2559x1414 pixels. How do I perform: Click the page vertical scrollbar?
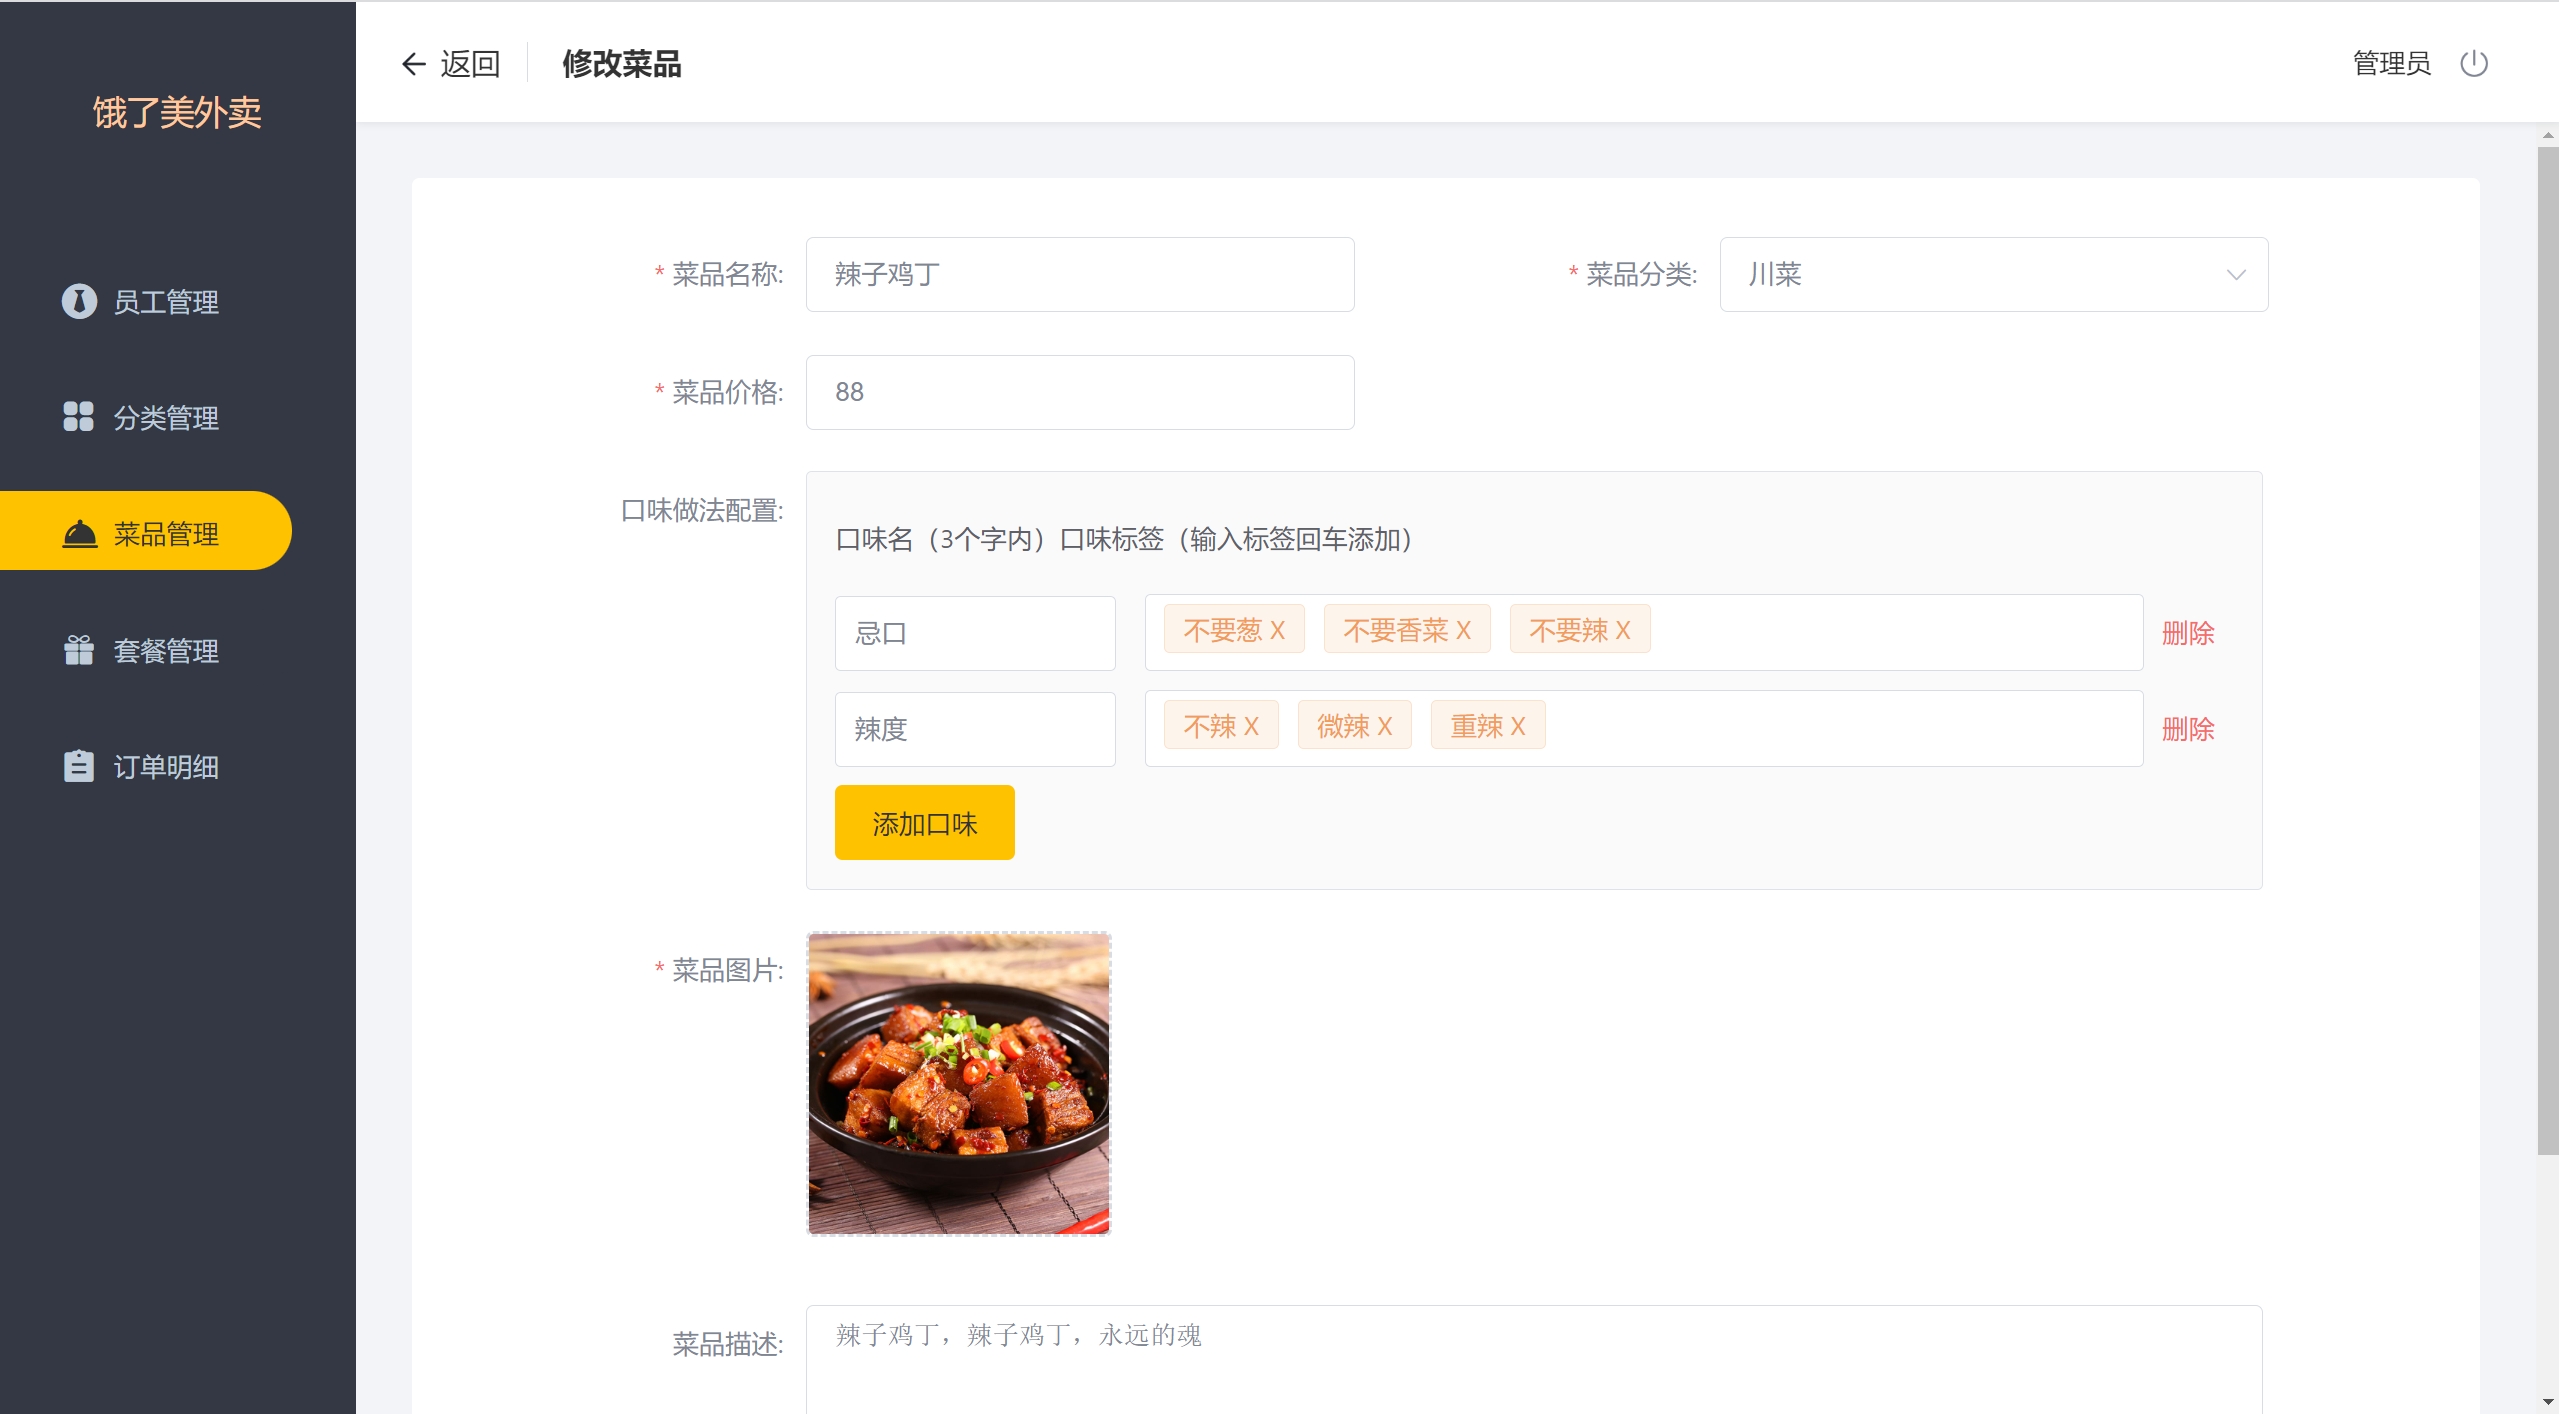click(x=2546, y=650)
